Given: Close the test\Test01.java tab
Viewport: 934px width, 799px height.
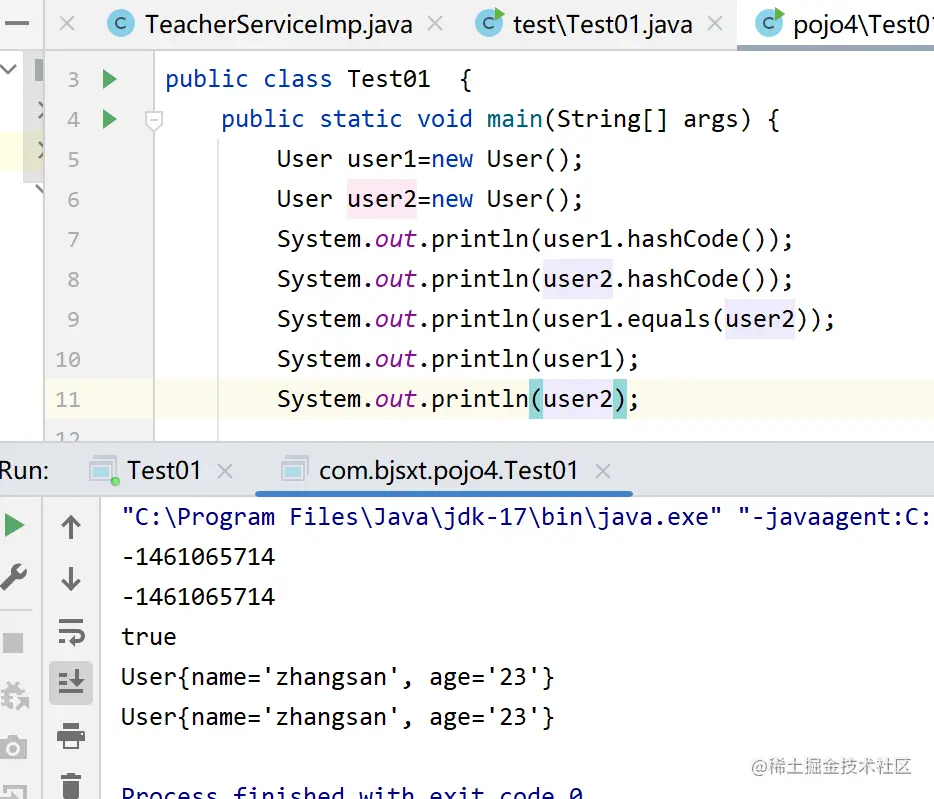Looking at the screenshot, I should [x=715, y=24].
